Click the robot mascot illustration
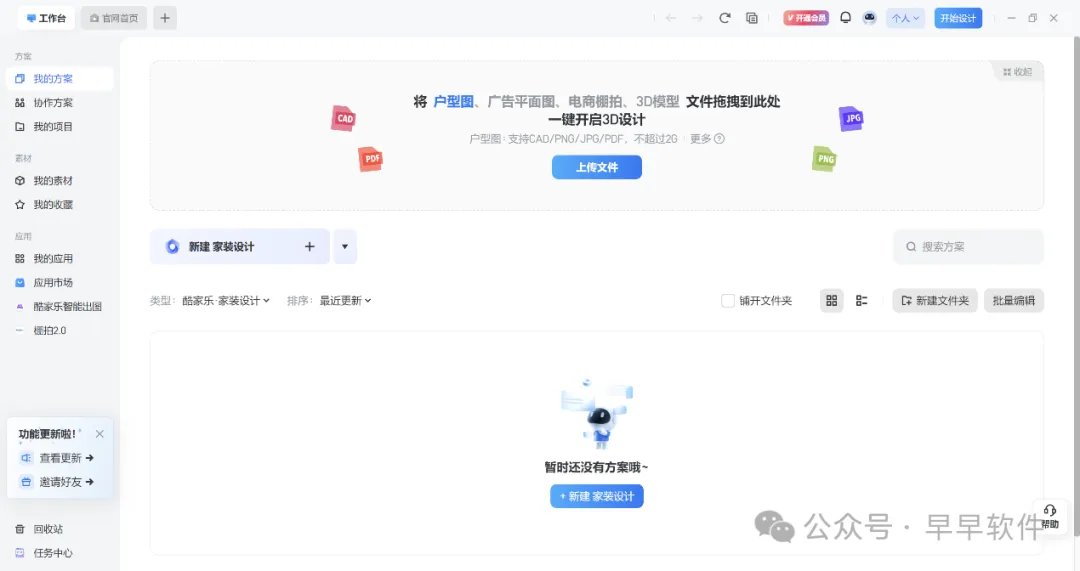This screenshot has width=1080, height=571. pos(596,415)
